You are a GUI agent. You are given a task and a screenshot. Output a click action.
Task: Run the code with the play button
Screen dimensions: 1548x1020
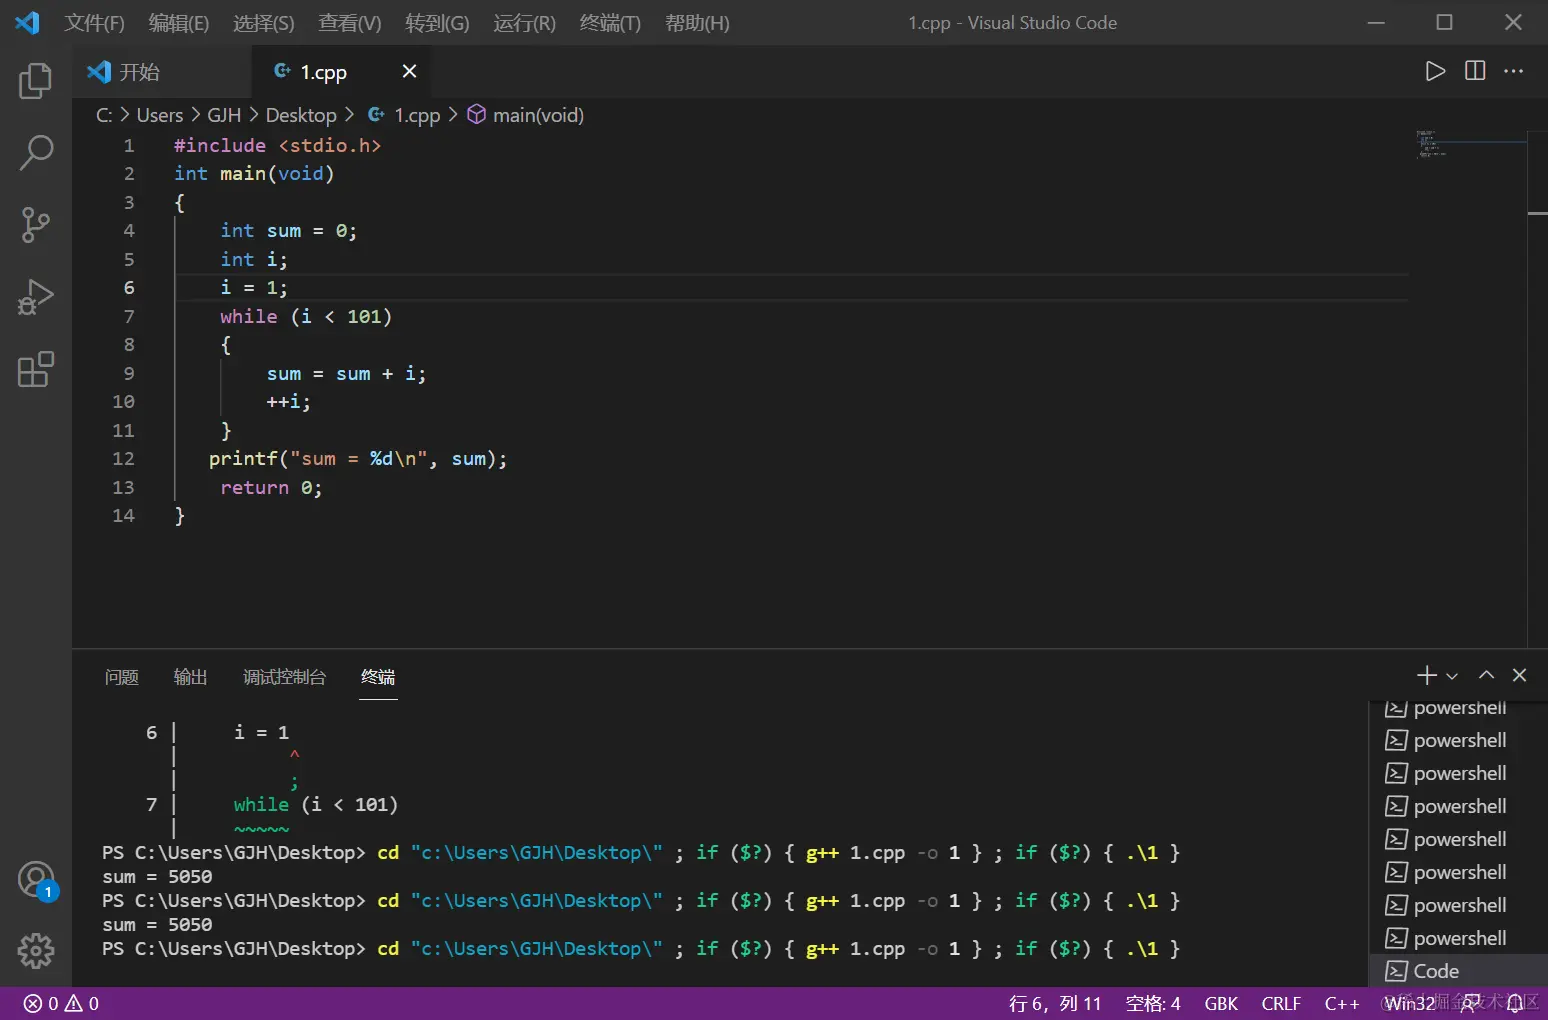click(1435, 71)
